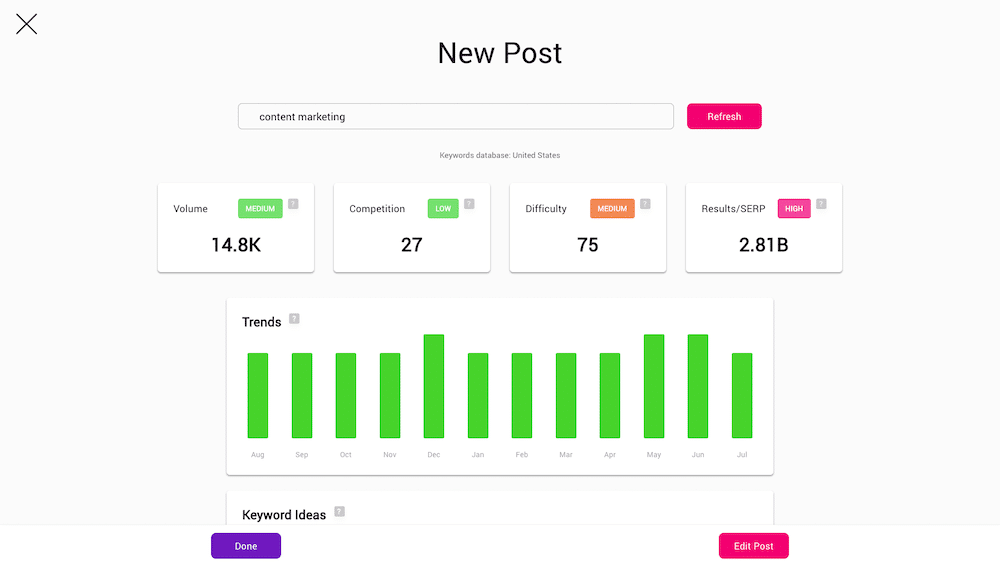Click the Mar bar in Trends chart
The image size is (1000, 563).
[566, 395]
